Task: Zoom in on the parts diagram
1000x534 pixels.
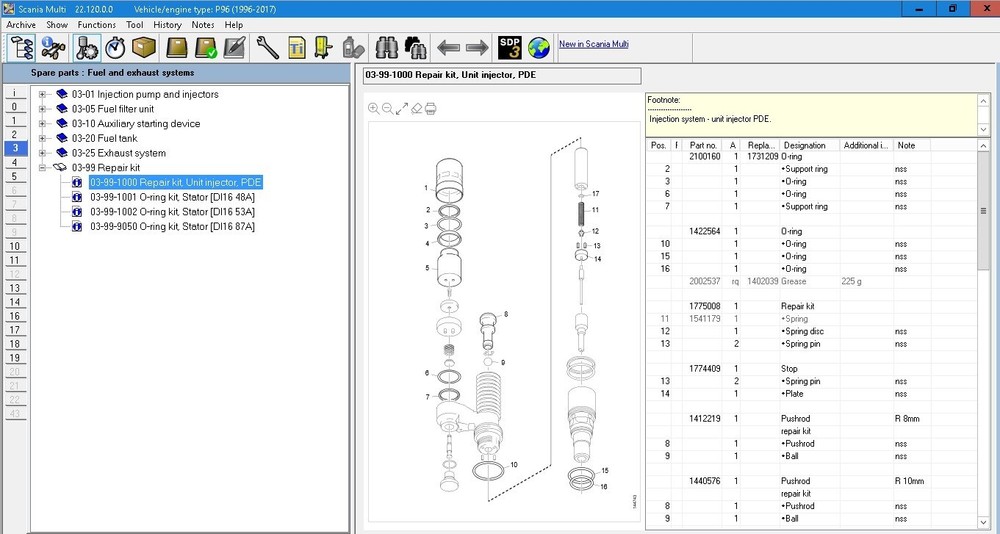Action: [374, 109]
